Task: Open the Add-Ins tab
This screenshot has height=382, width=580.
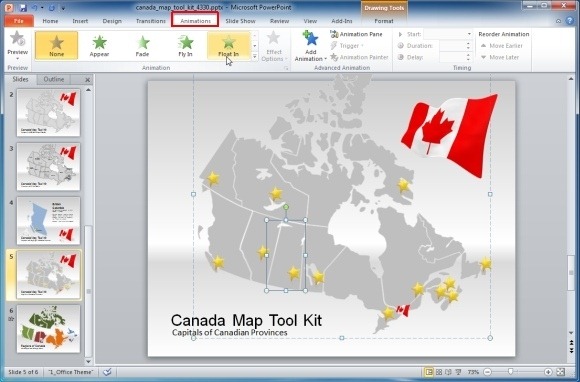Action: pos(342,21)
